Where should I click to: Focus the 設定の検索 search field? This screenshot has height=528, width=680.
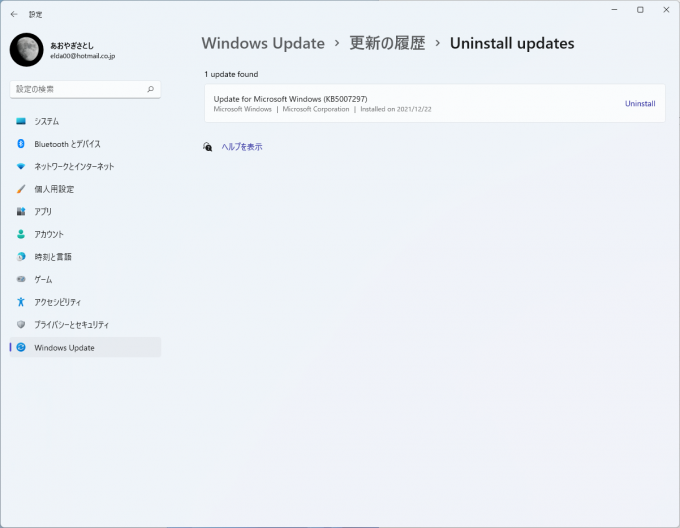[x=85, y=89]
